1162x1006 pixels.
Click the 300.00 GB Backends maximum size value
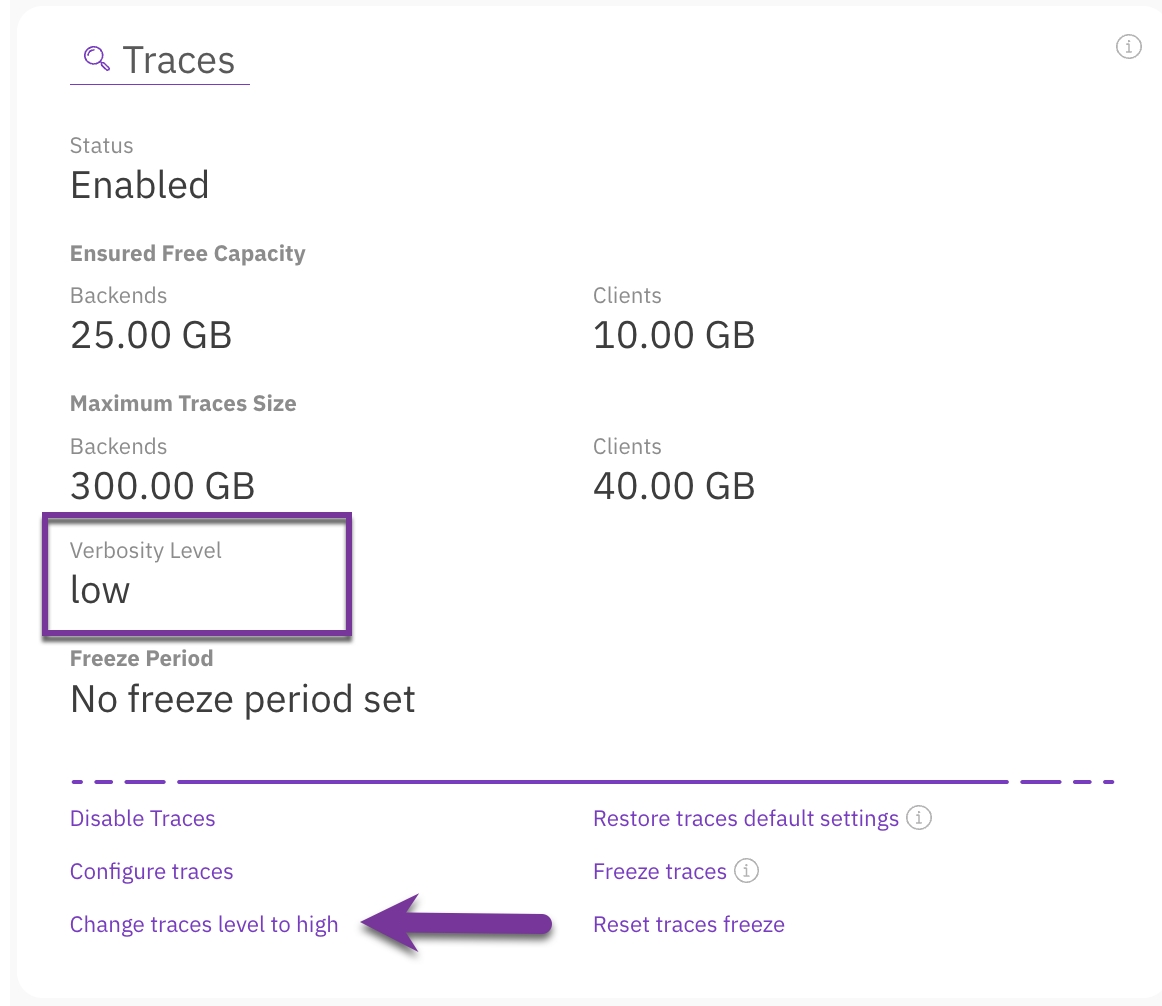(x=162, y=486)
